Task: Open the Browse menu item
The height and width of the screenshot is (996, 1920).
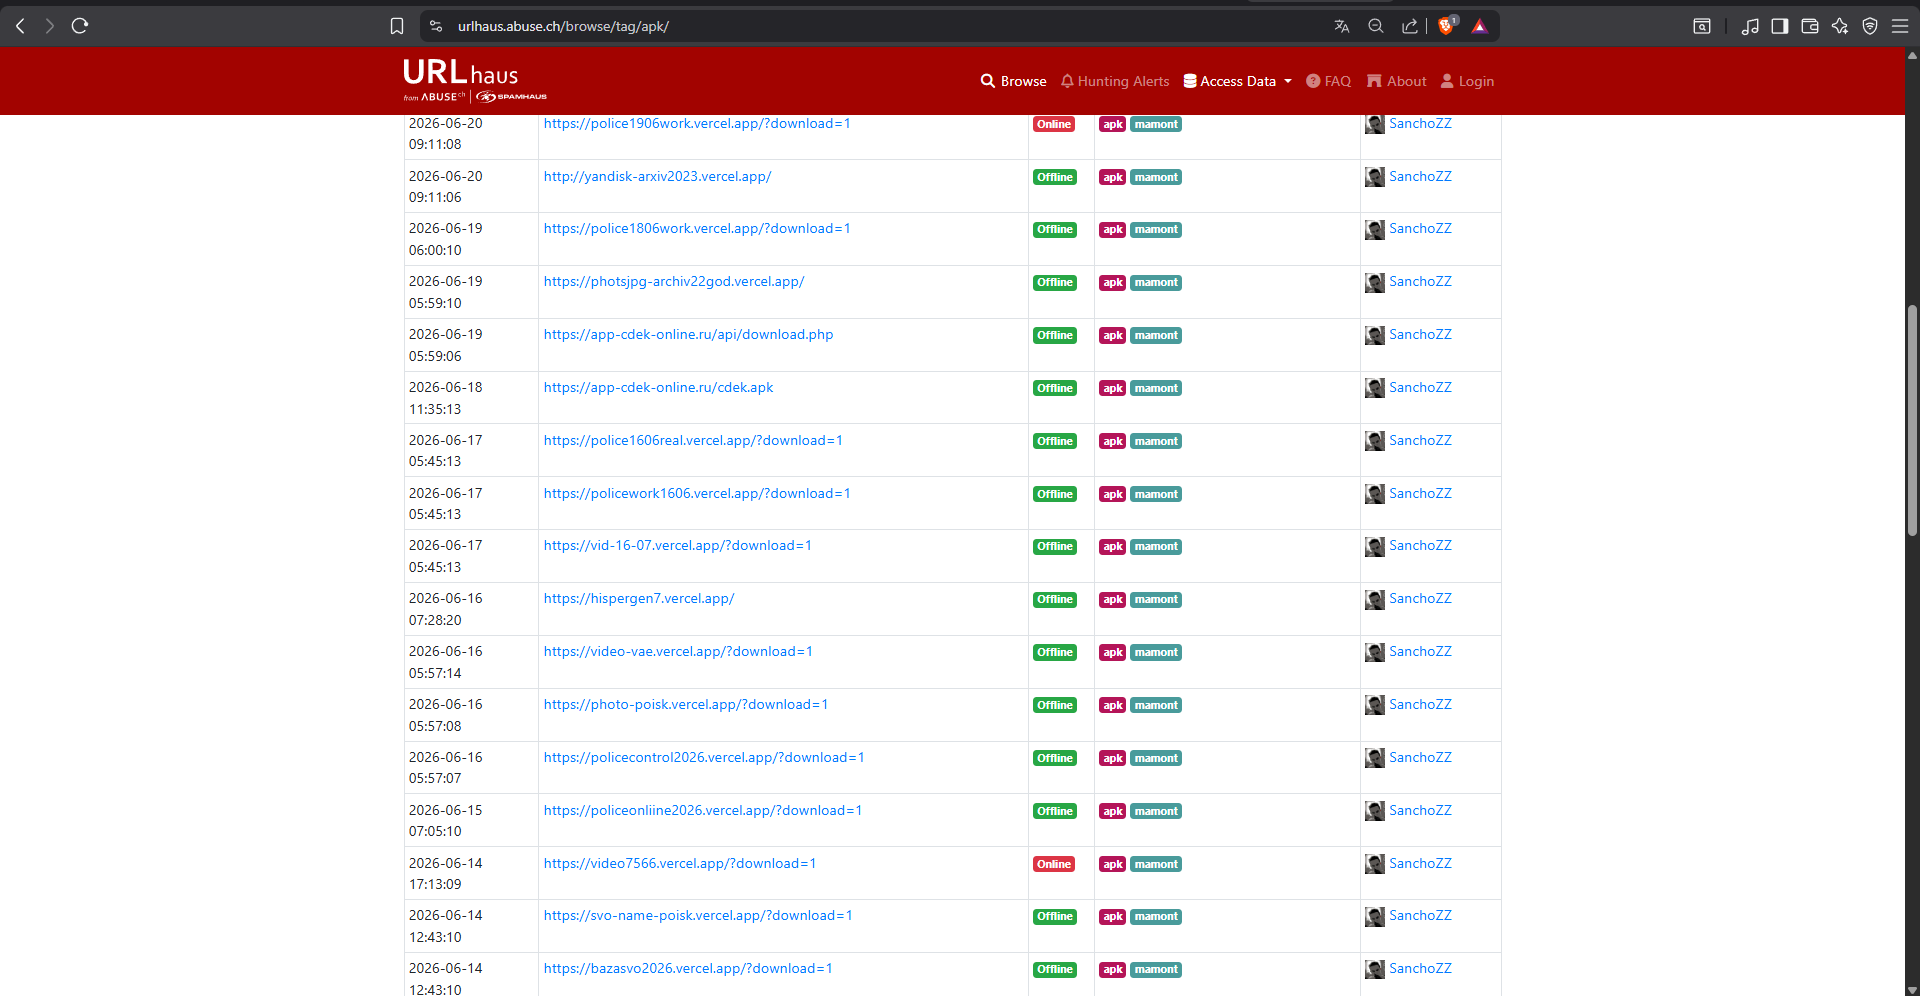Action: (1014, 81)
